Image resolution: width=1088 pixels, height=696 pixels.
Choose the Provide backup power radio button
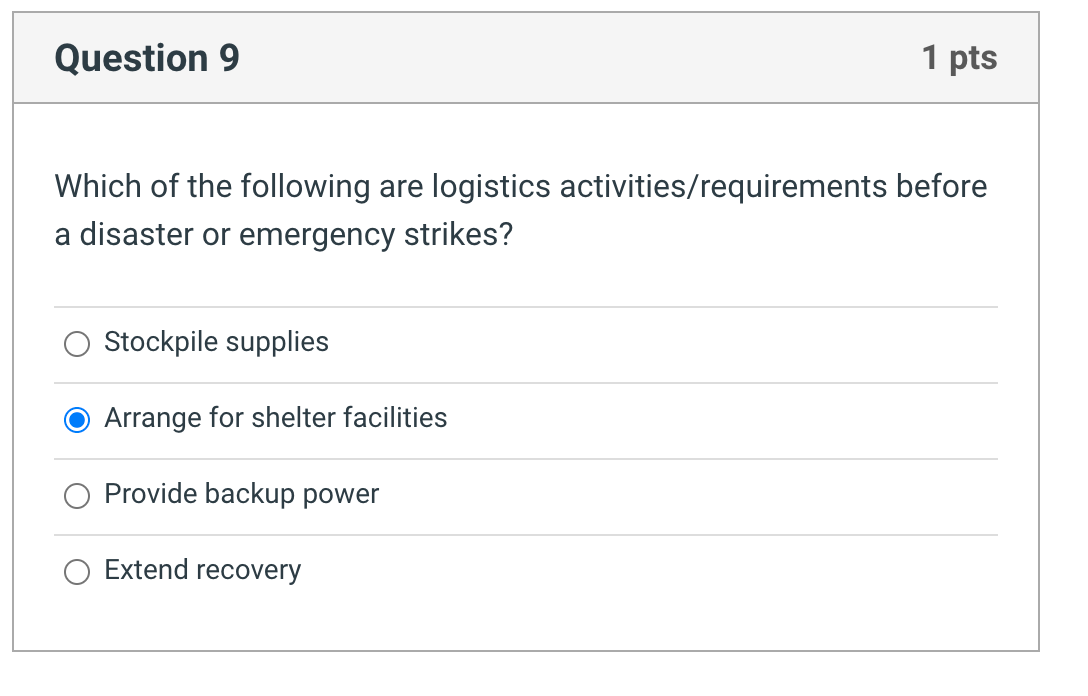(77, 496)
